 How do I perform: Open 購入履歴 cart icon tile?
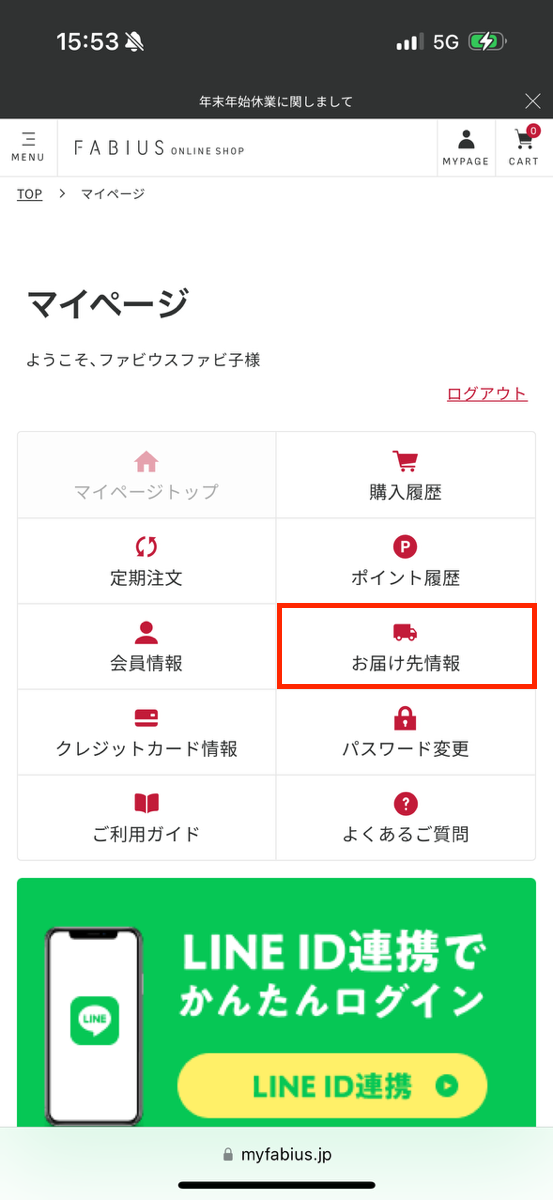tap(406, 475)
